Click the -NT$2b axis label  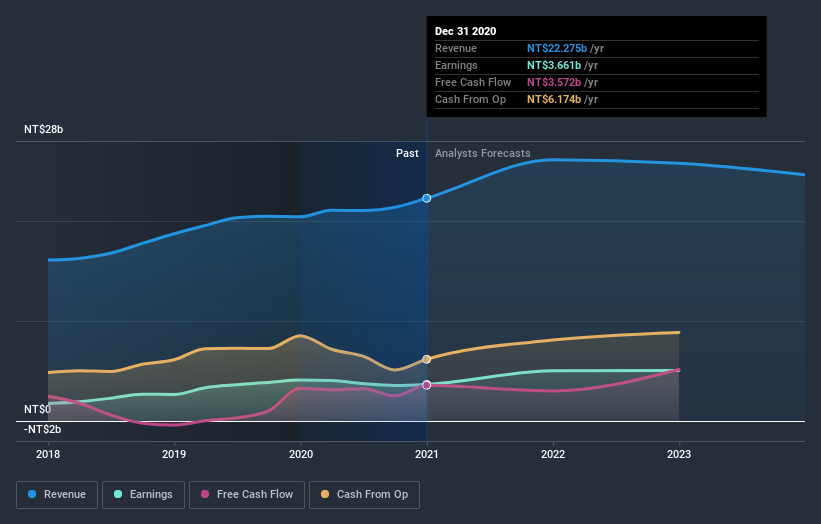(x=42, y=429)
